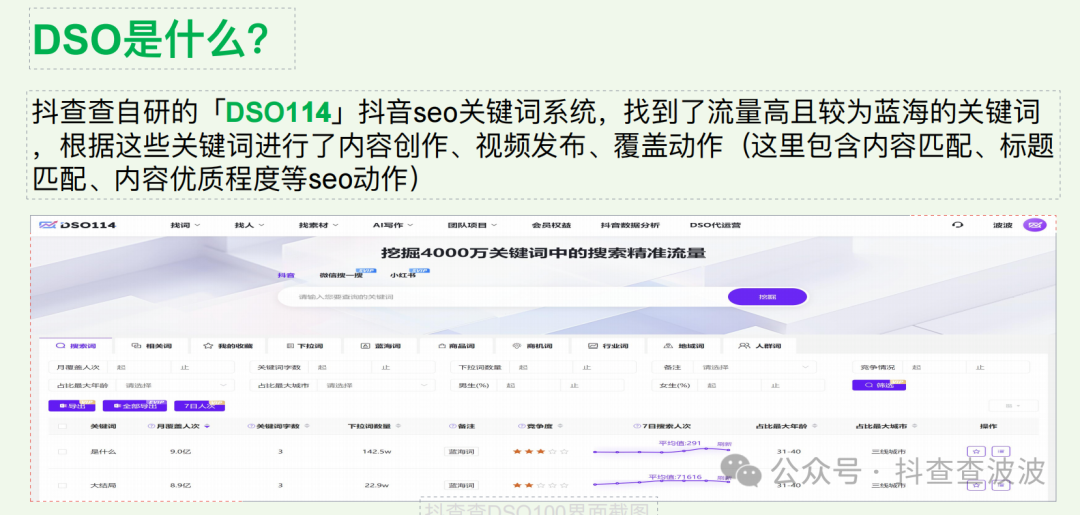Select the 微信搜一搜 platform tab

[x=341, y=275]
